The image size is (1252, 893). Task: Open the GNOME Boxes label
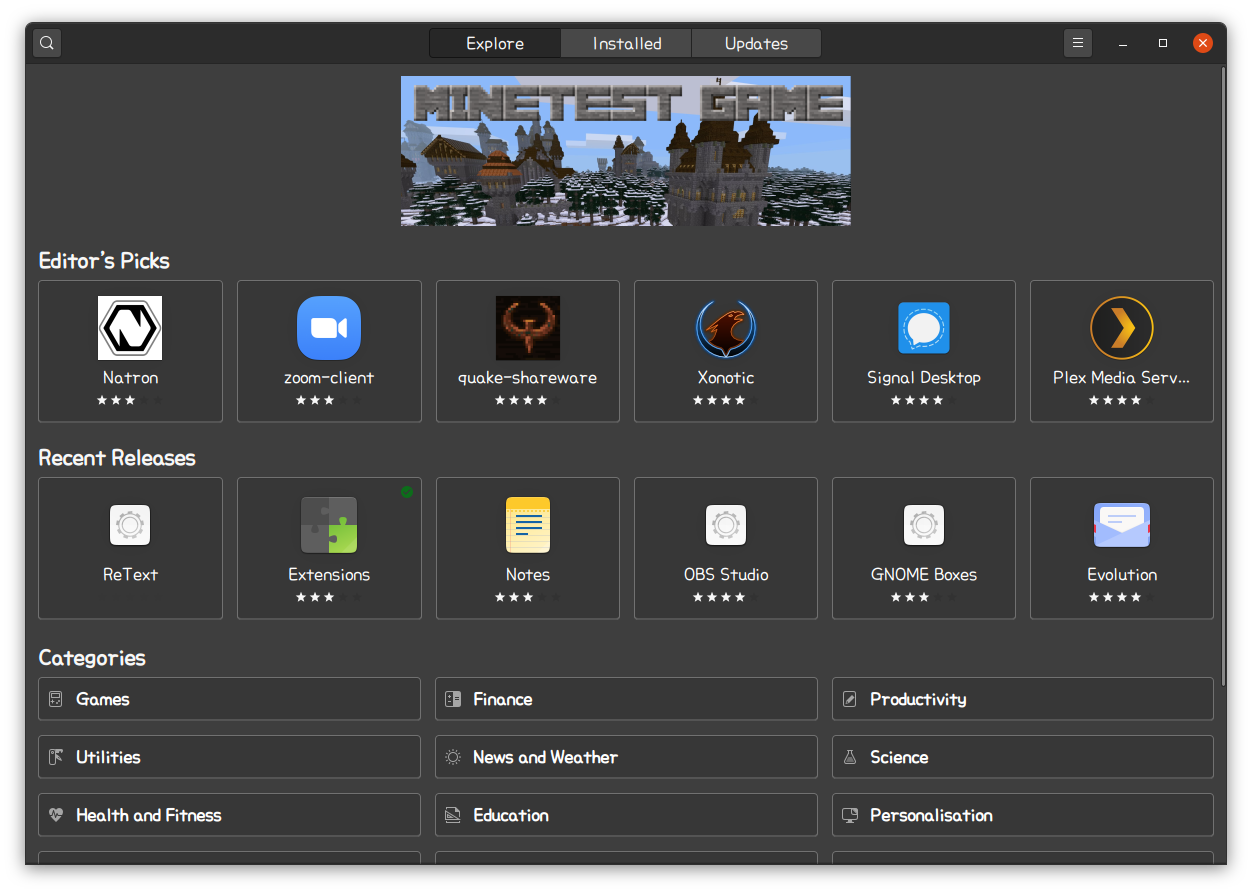(x=924, y=575)
